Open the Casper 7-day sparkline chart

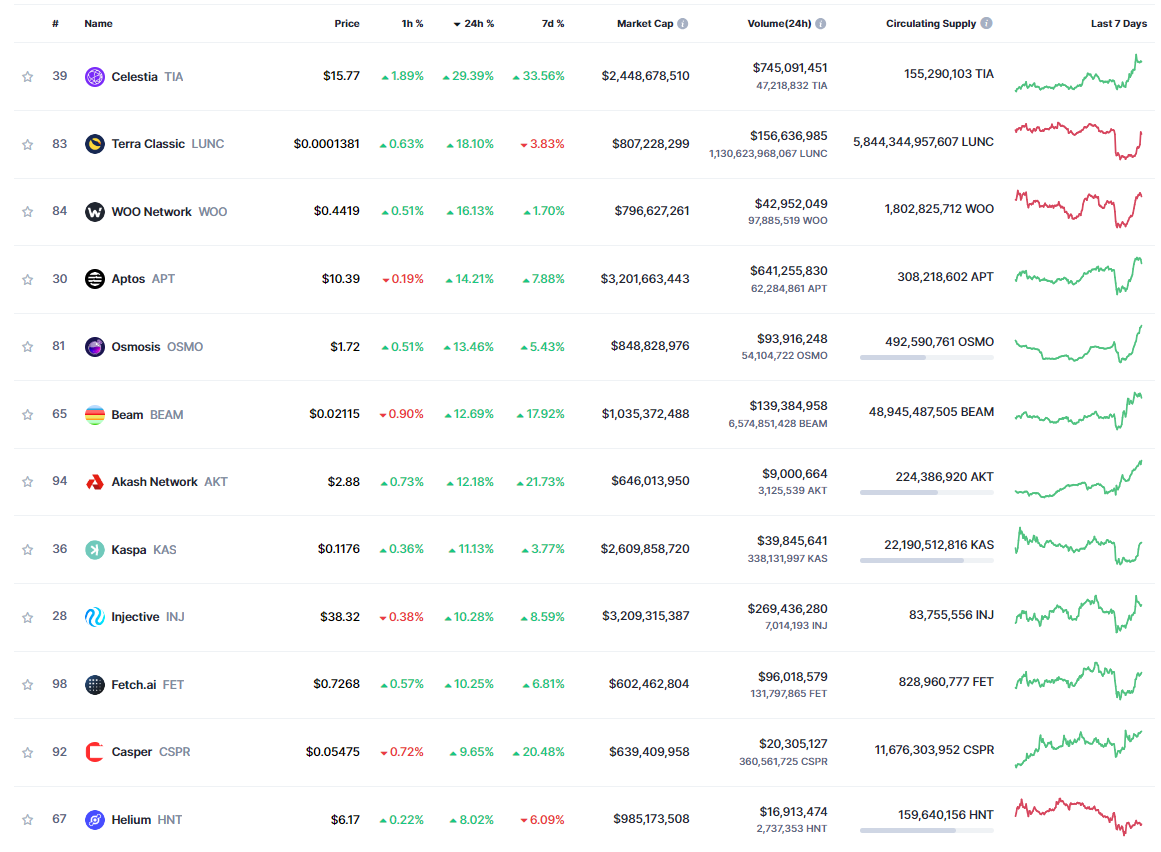(x=1078, y=749)
